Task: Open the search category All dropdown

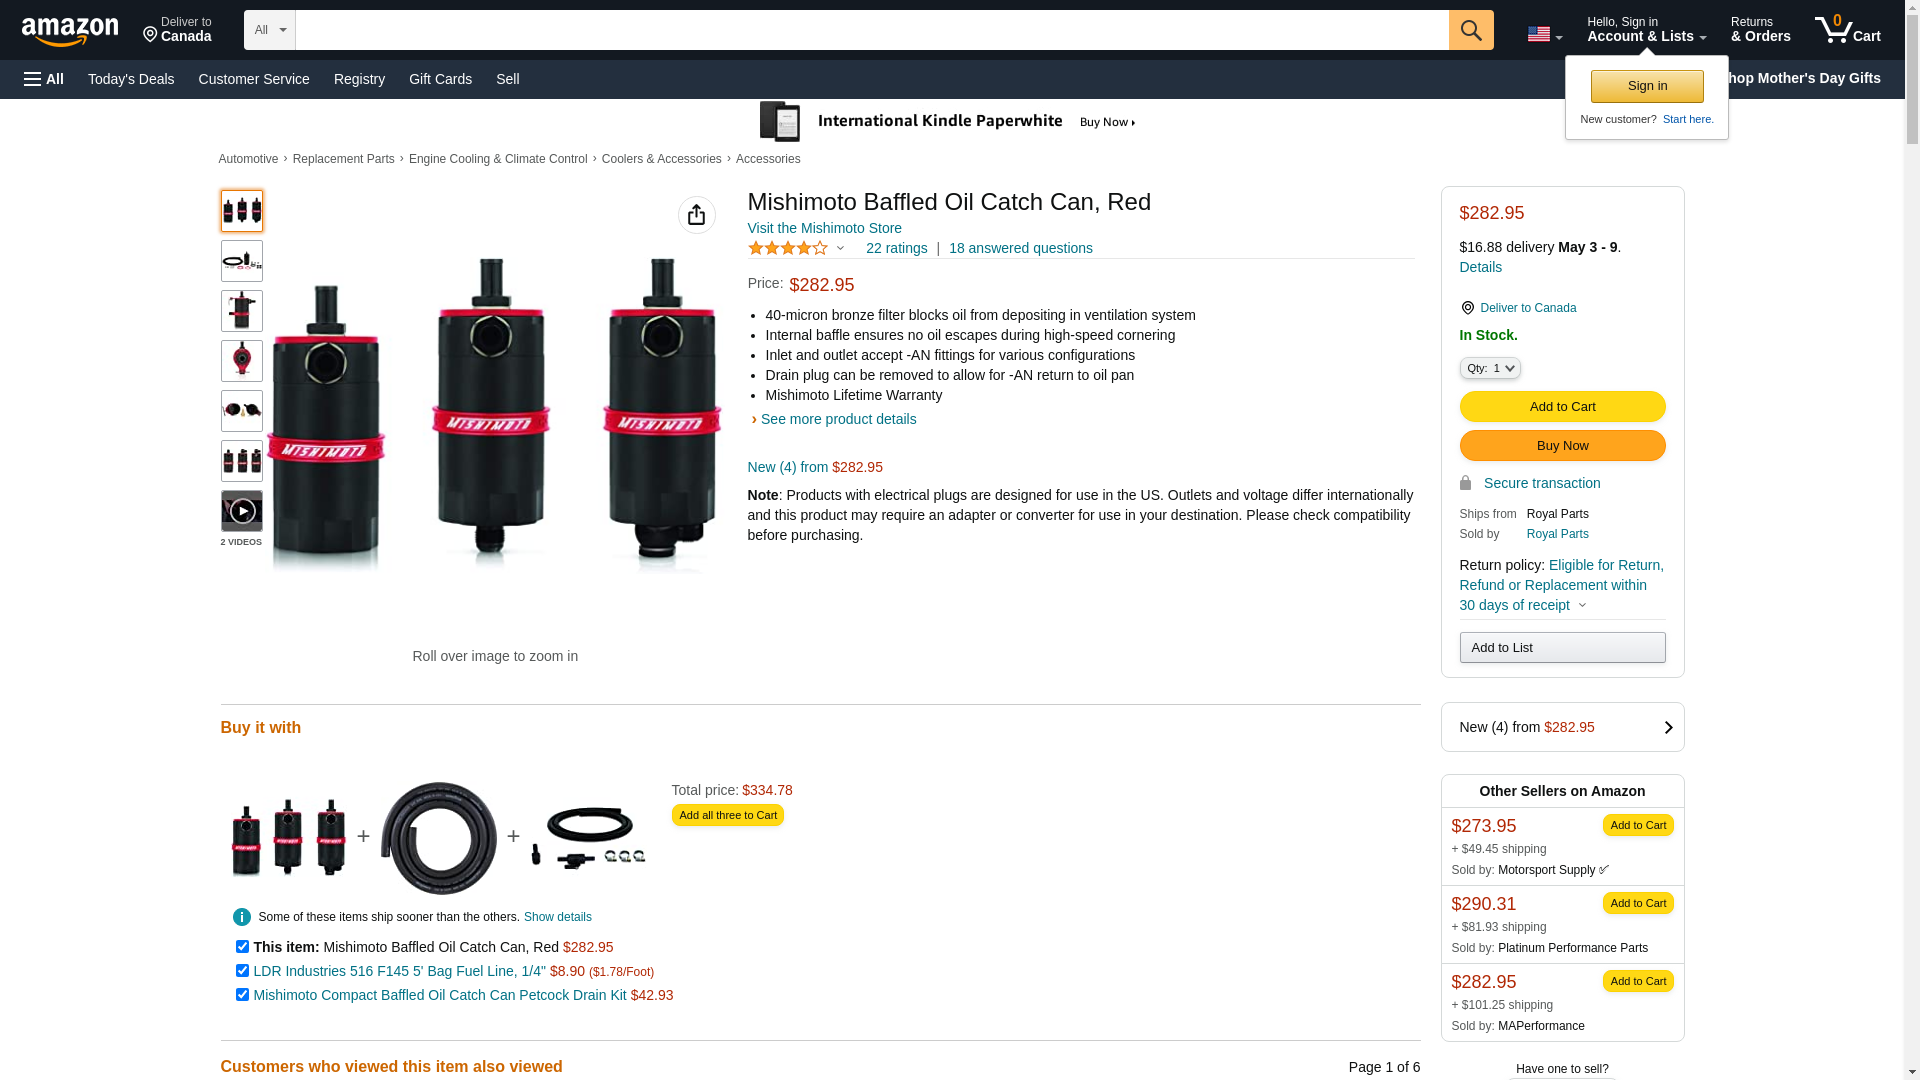Action: (x=270, y=30)
